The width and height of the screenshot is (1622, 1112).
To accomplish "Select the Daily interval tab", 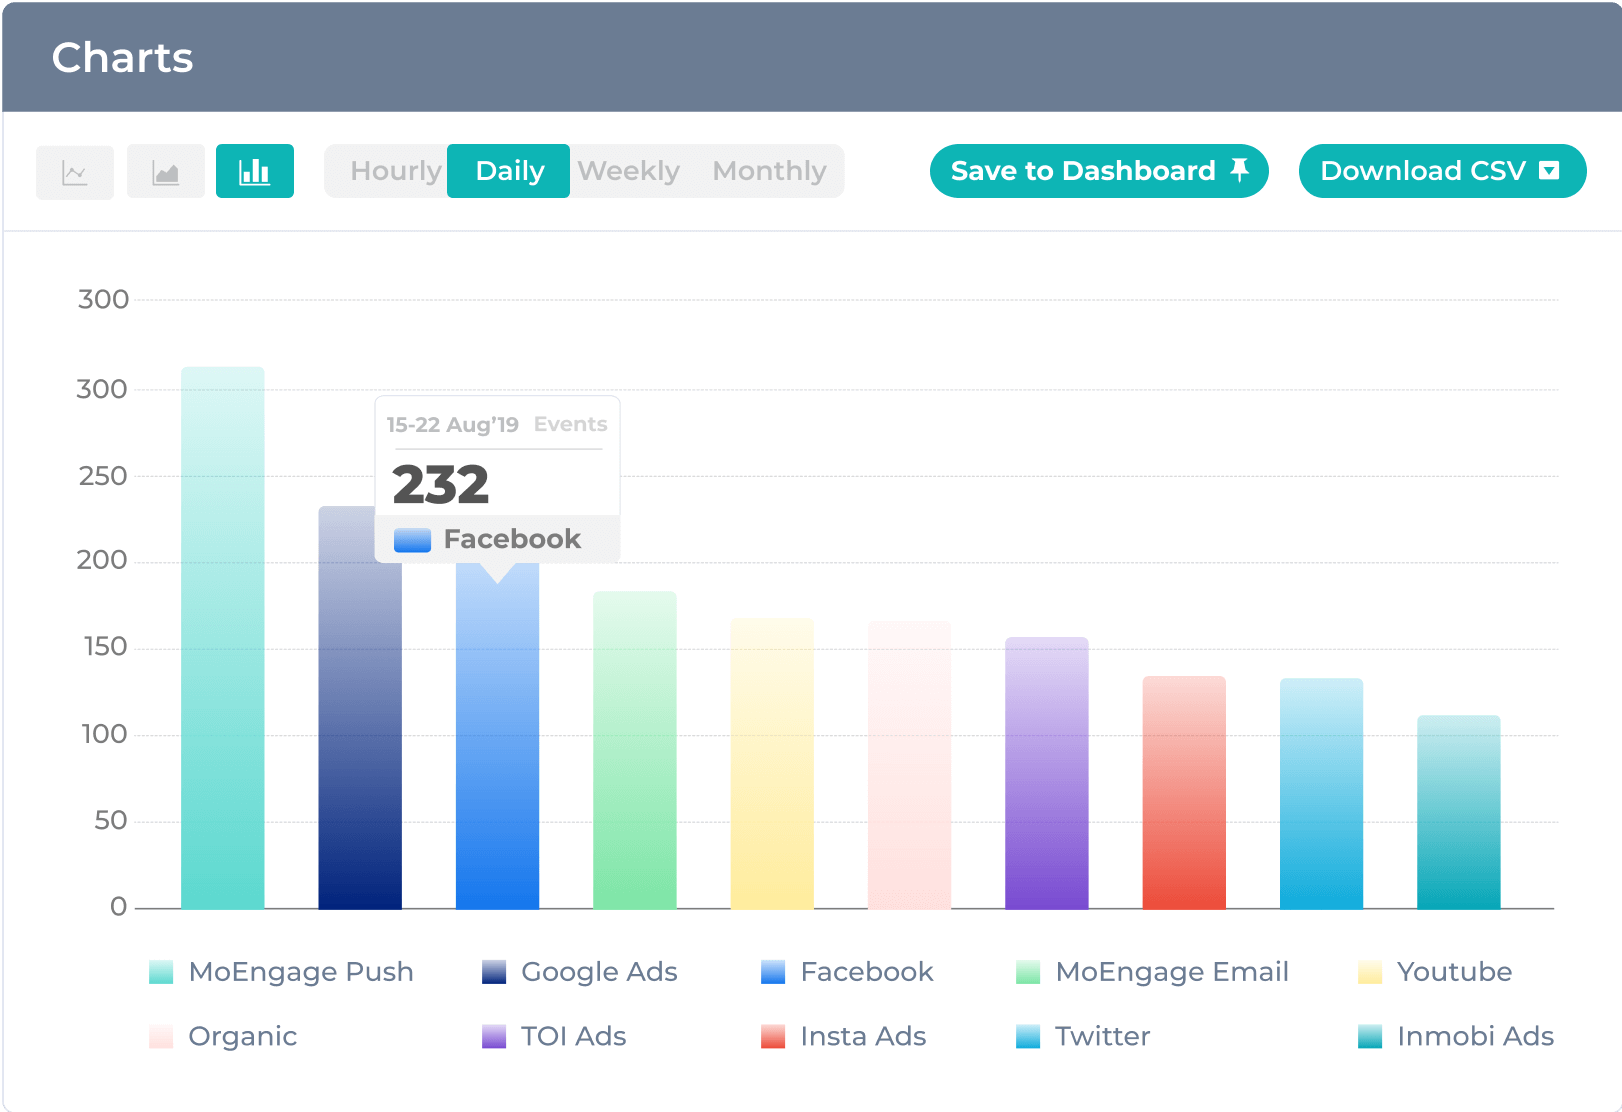I will point(509,171).
